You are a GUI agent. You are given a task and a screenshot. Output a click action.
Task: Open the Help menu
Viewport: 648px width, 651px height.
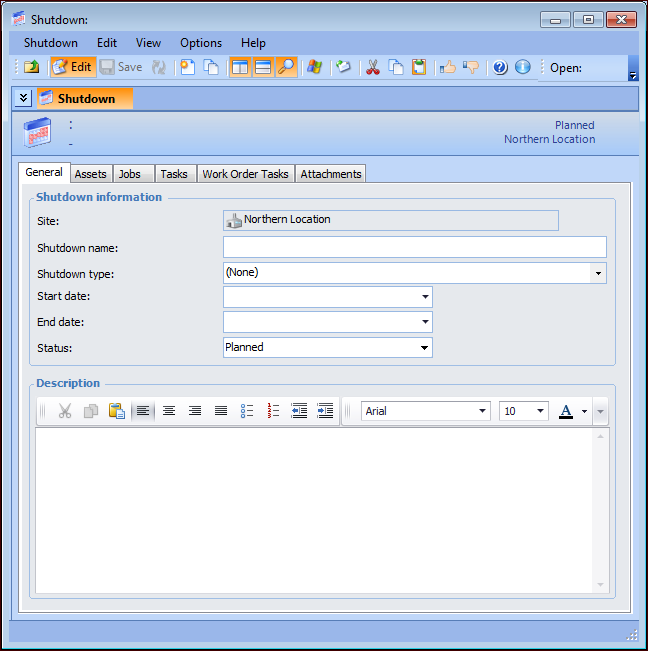pyautogui.click(x=253, y=43)
